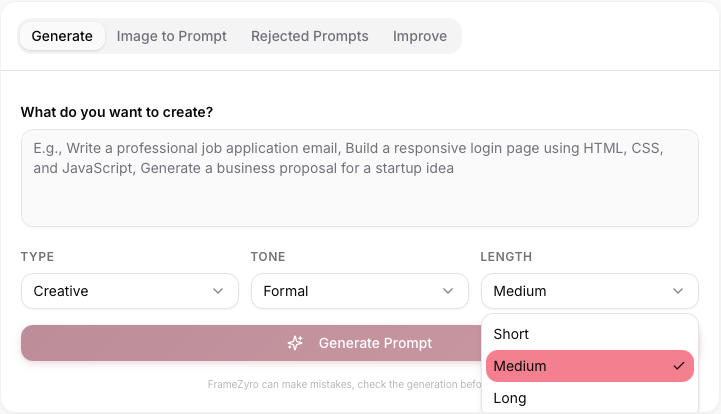721x414 pixels.
Task: Click the FrameZyro mistakes disclaimer text
Action: (x=344, y=385)
